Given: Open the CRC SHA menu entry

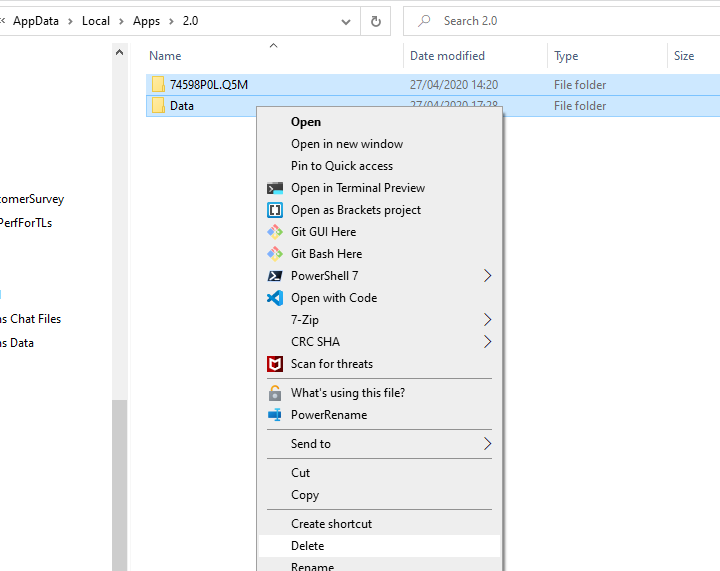Looking at the screenshot, I should [379, 342].
